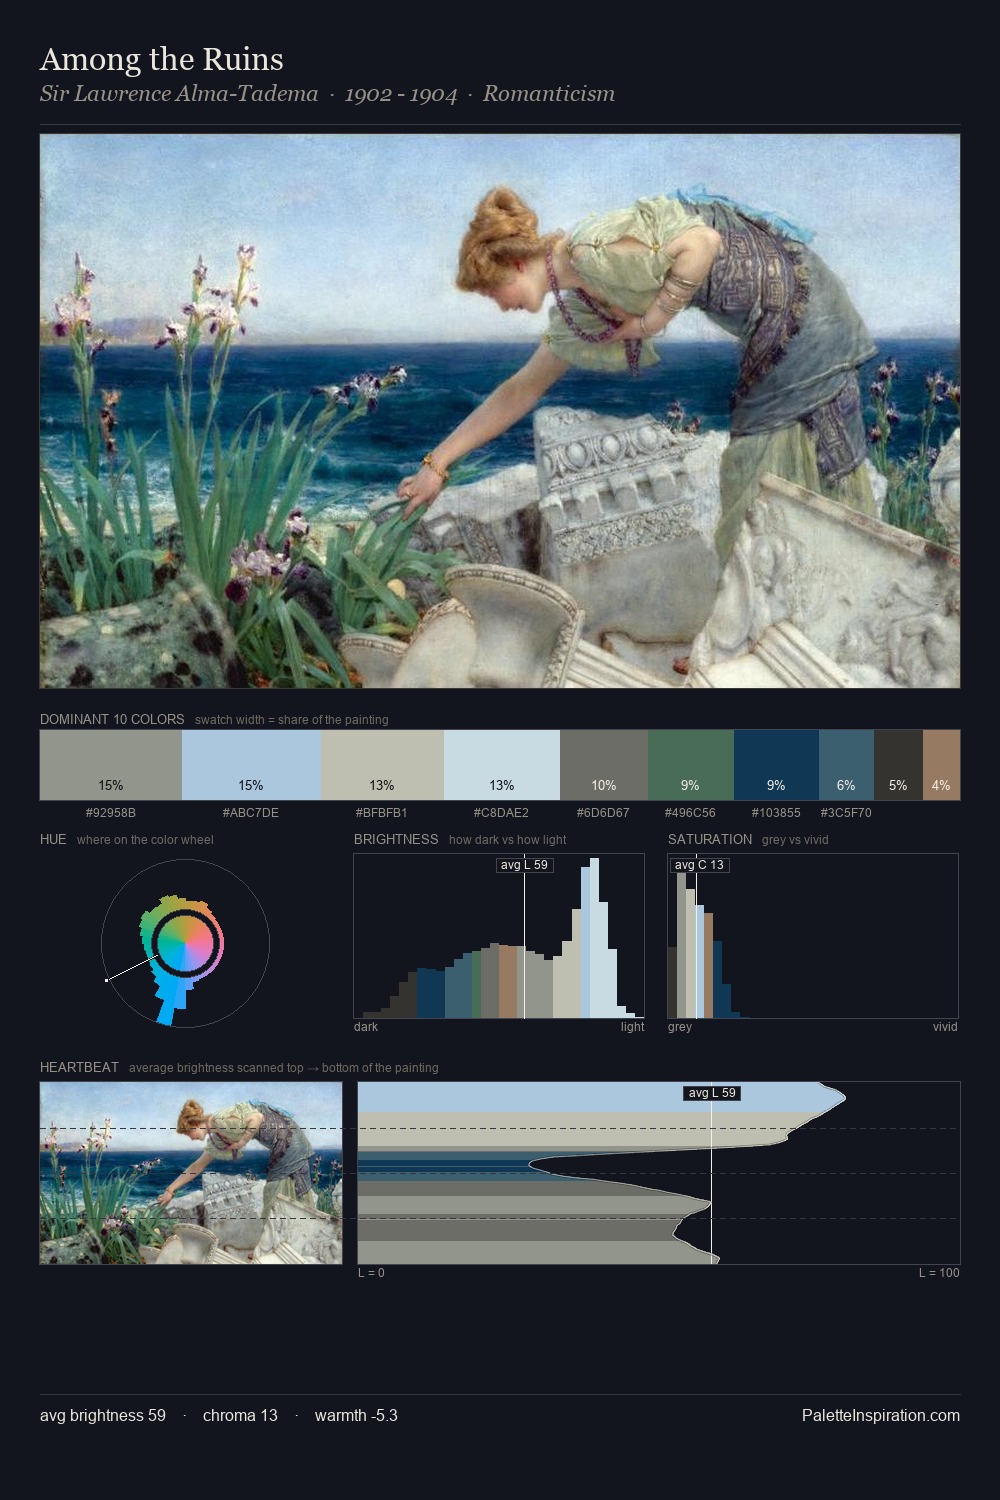Click the #BFBFB1 hex code label

pyautogui.click(x=382, y=813)
